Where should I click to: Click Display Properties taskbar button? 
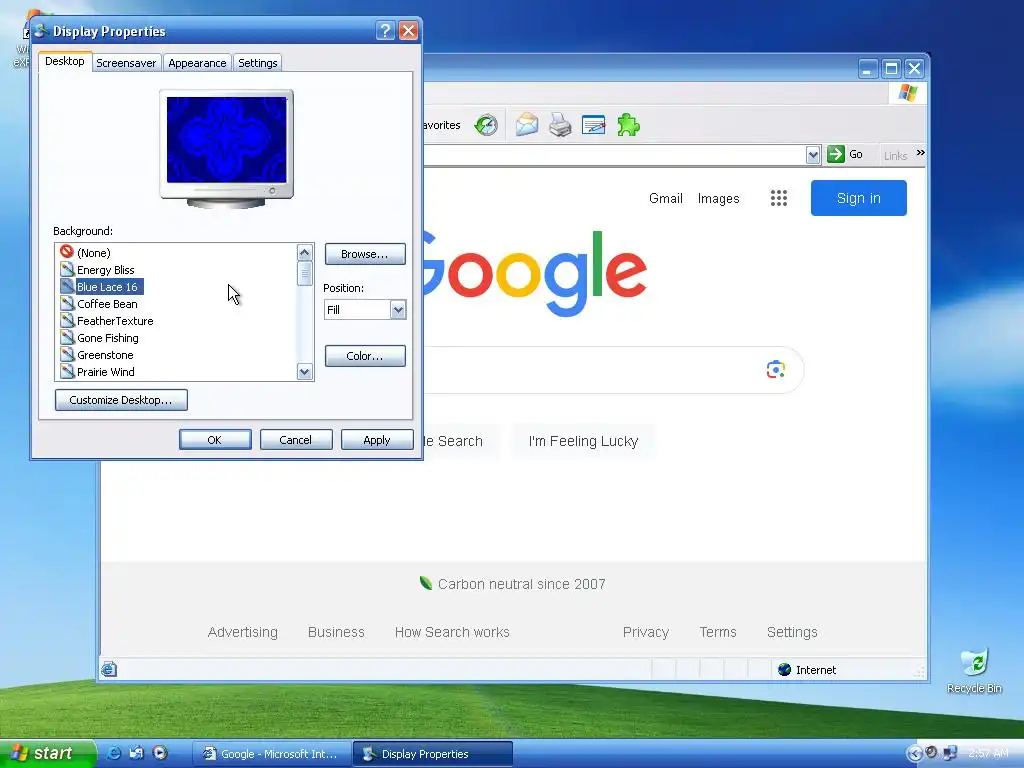pos(433,754)
